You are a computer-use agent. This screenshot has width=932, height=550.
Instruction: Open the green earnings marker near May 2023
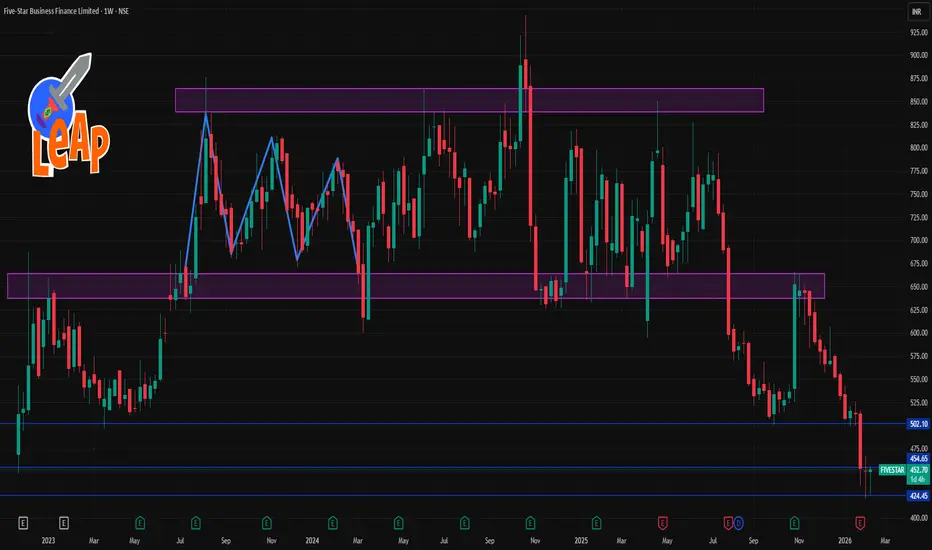click(x=140, y=523)
